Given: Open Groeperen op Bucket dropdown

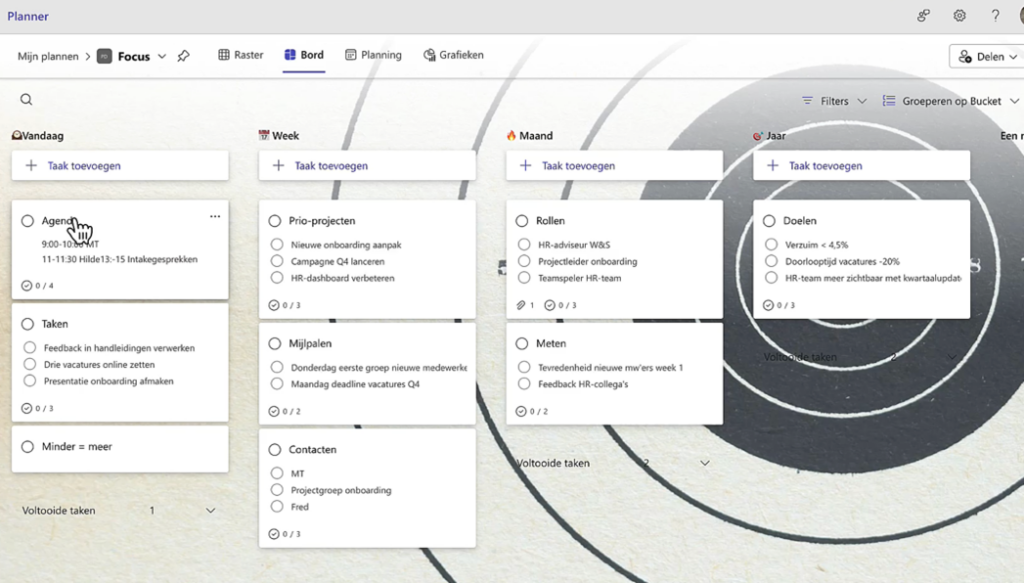Looking at the screenshot, I should point(950,101).
